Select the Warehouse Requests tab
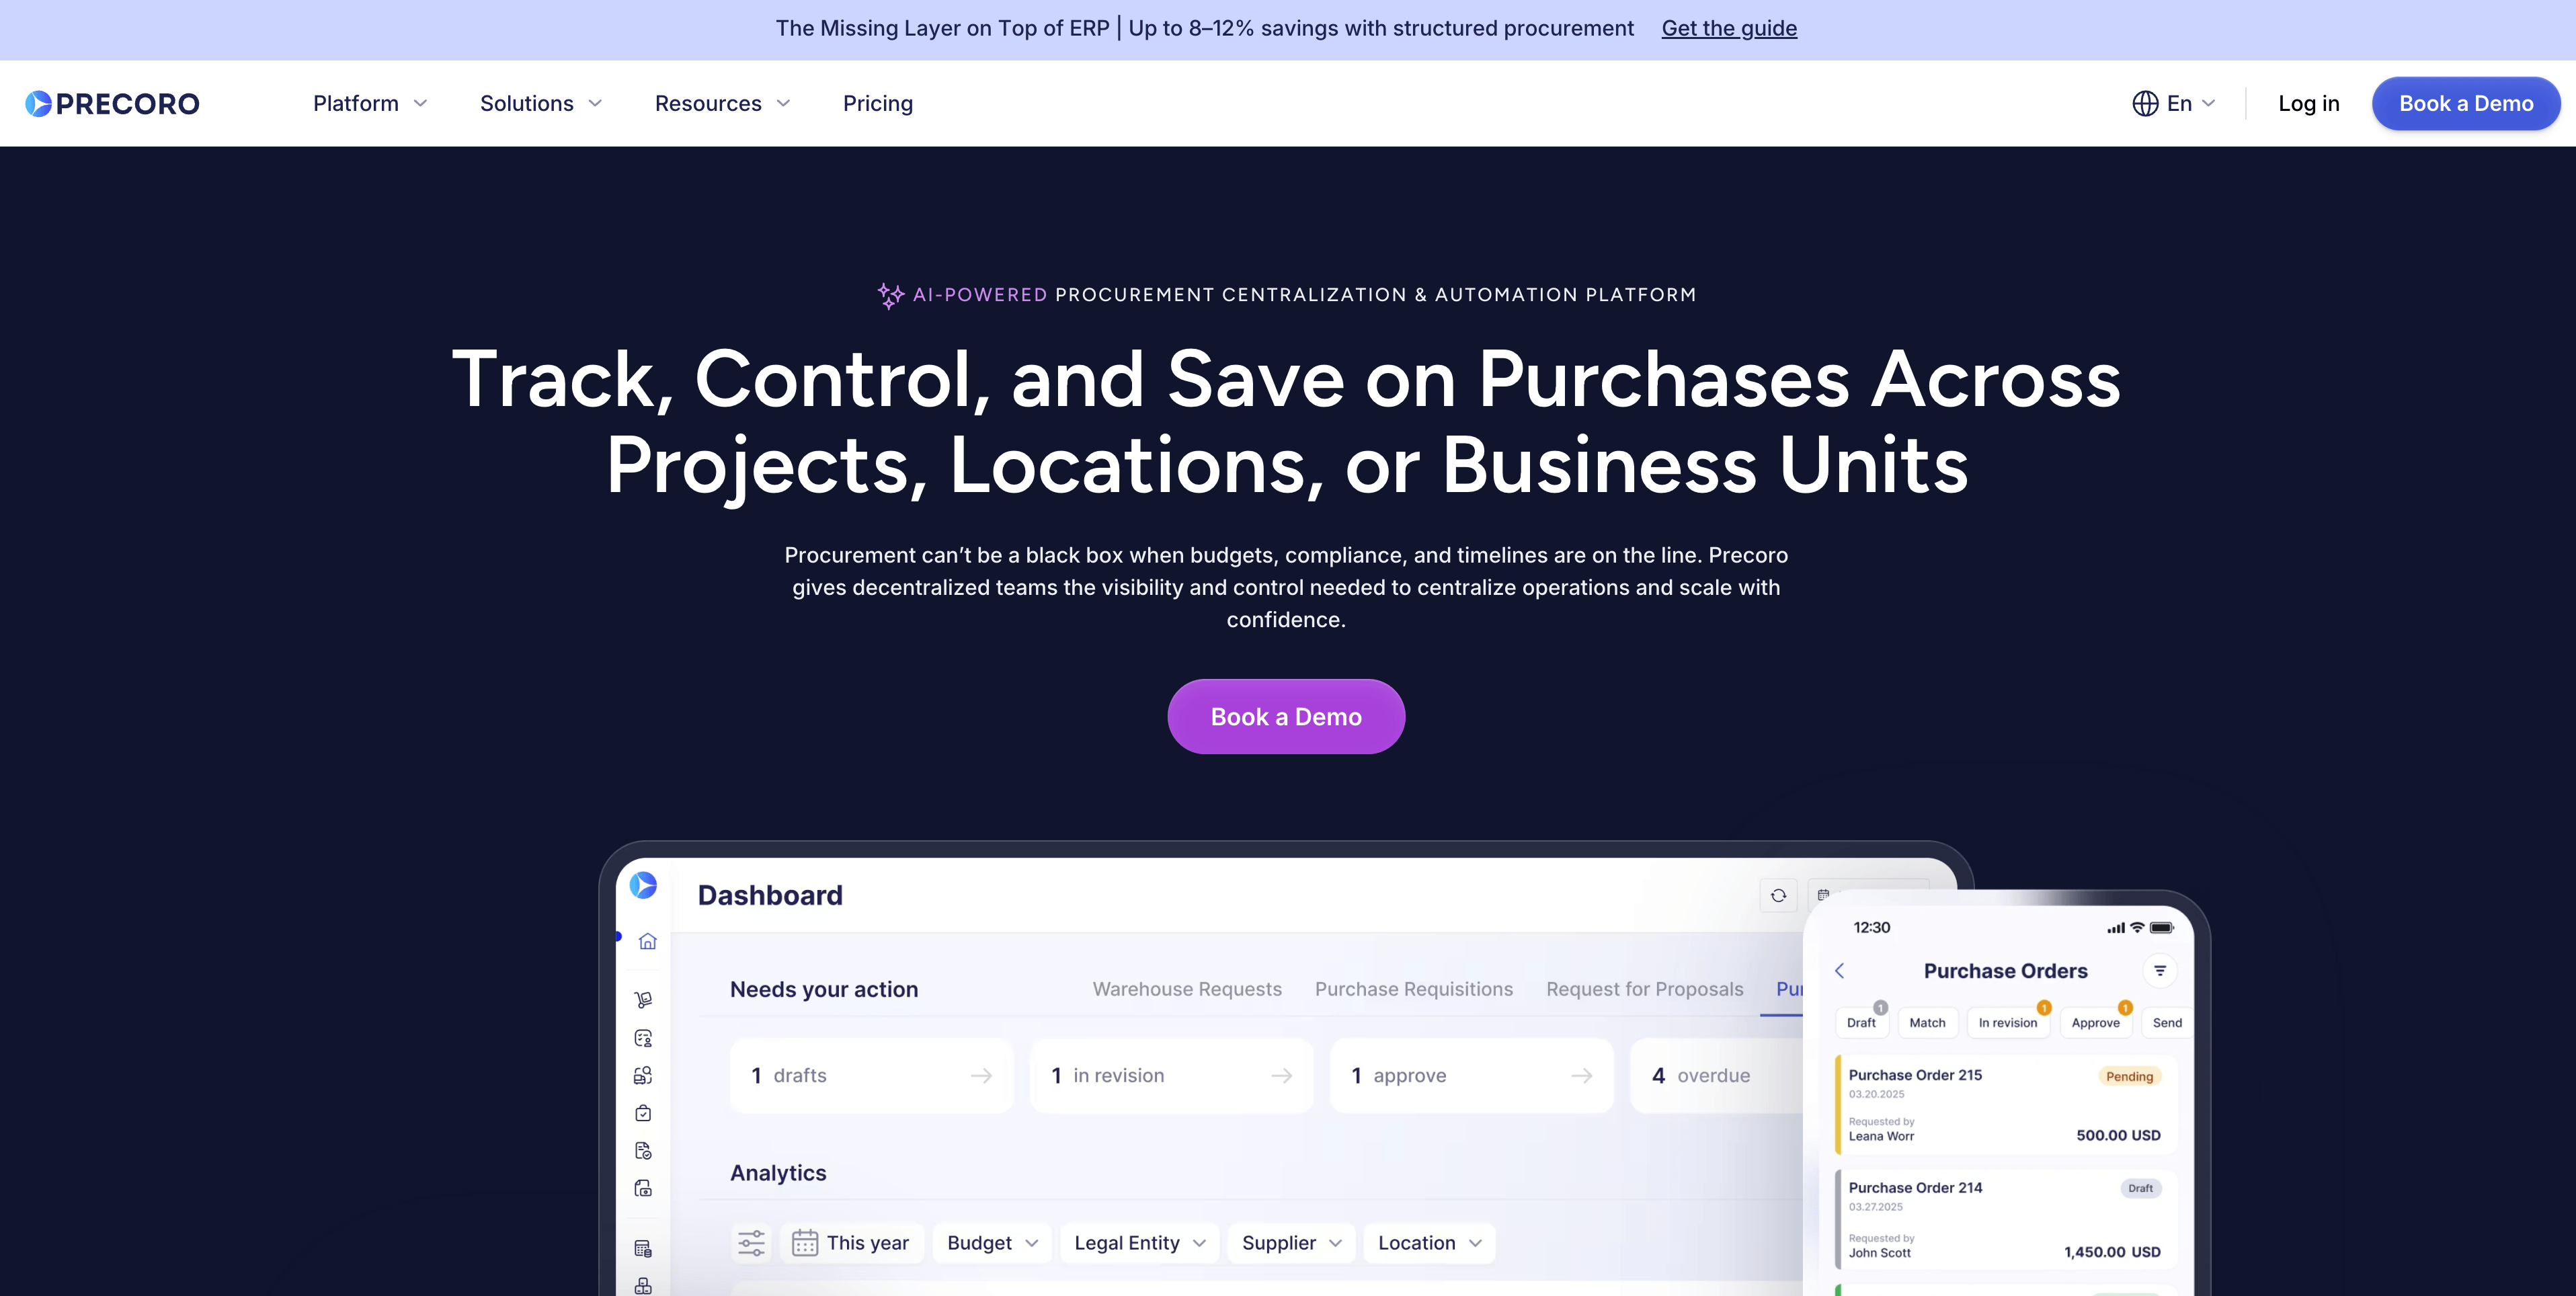 (1186, 989)
